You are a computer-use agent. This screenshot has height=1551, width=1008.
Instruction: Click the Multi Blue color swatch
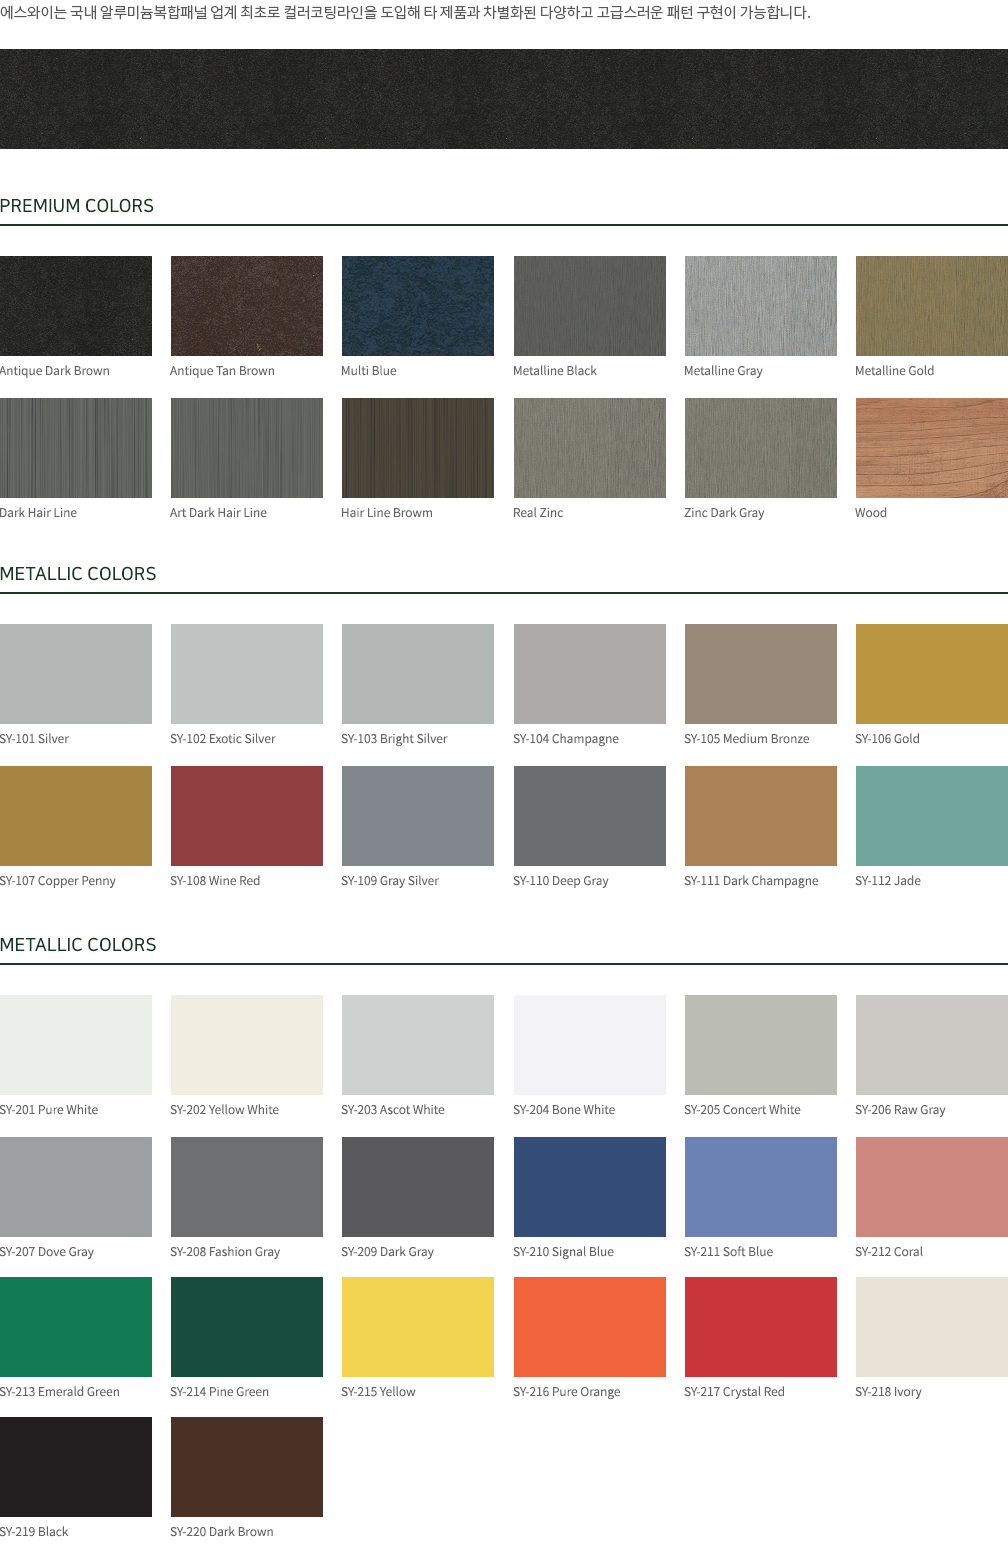[x=418, y=306]
